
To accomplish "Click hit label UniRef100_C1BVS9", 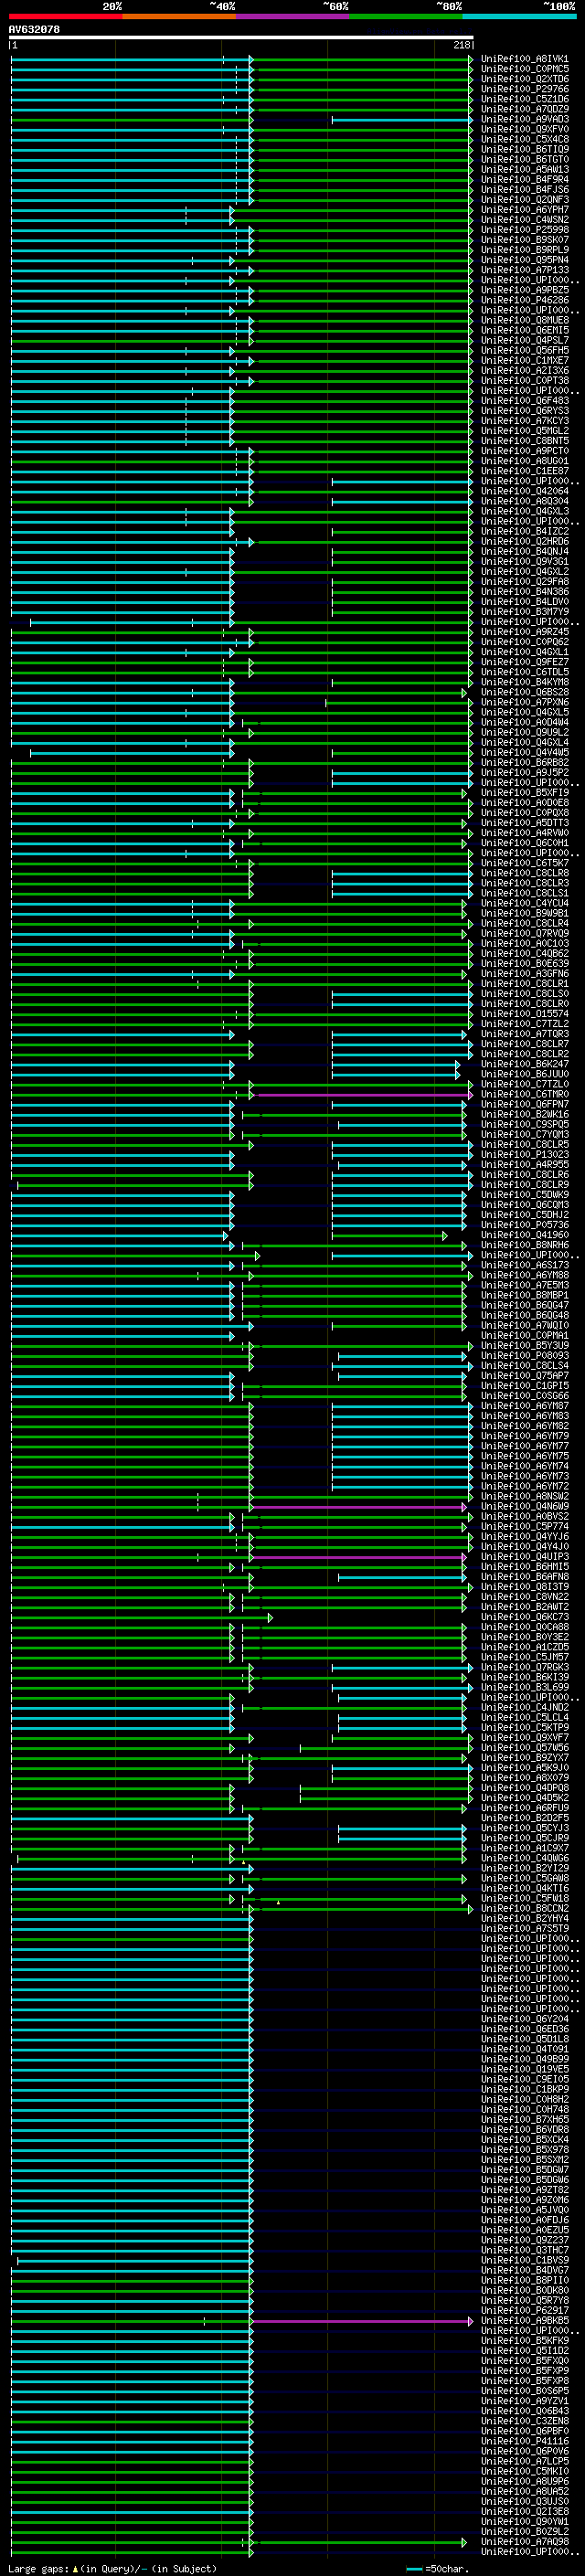I will (525, 2260).
